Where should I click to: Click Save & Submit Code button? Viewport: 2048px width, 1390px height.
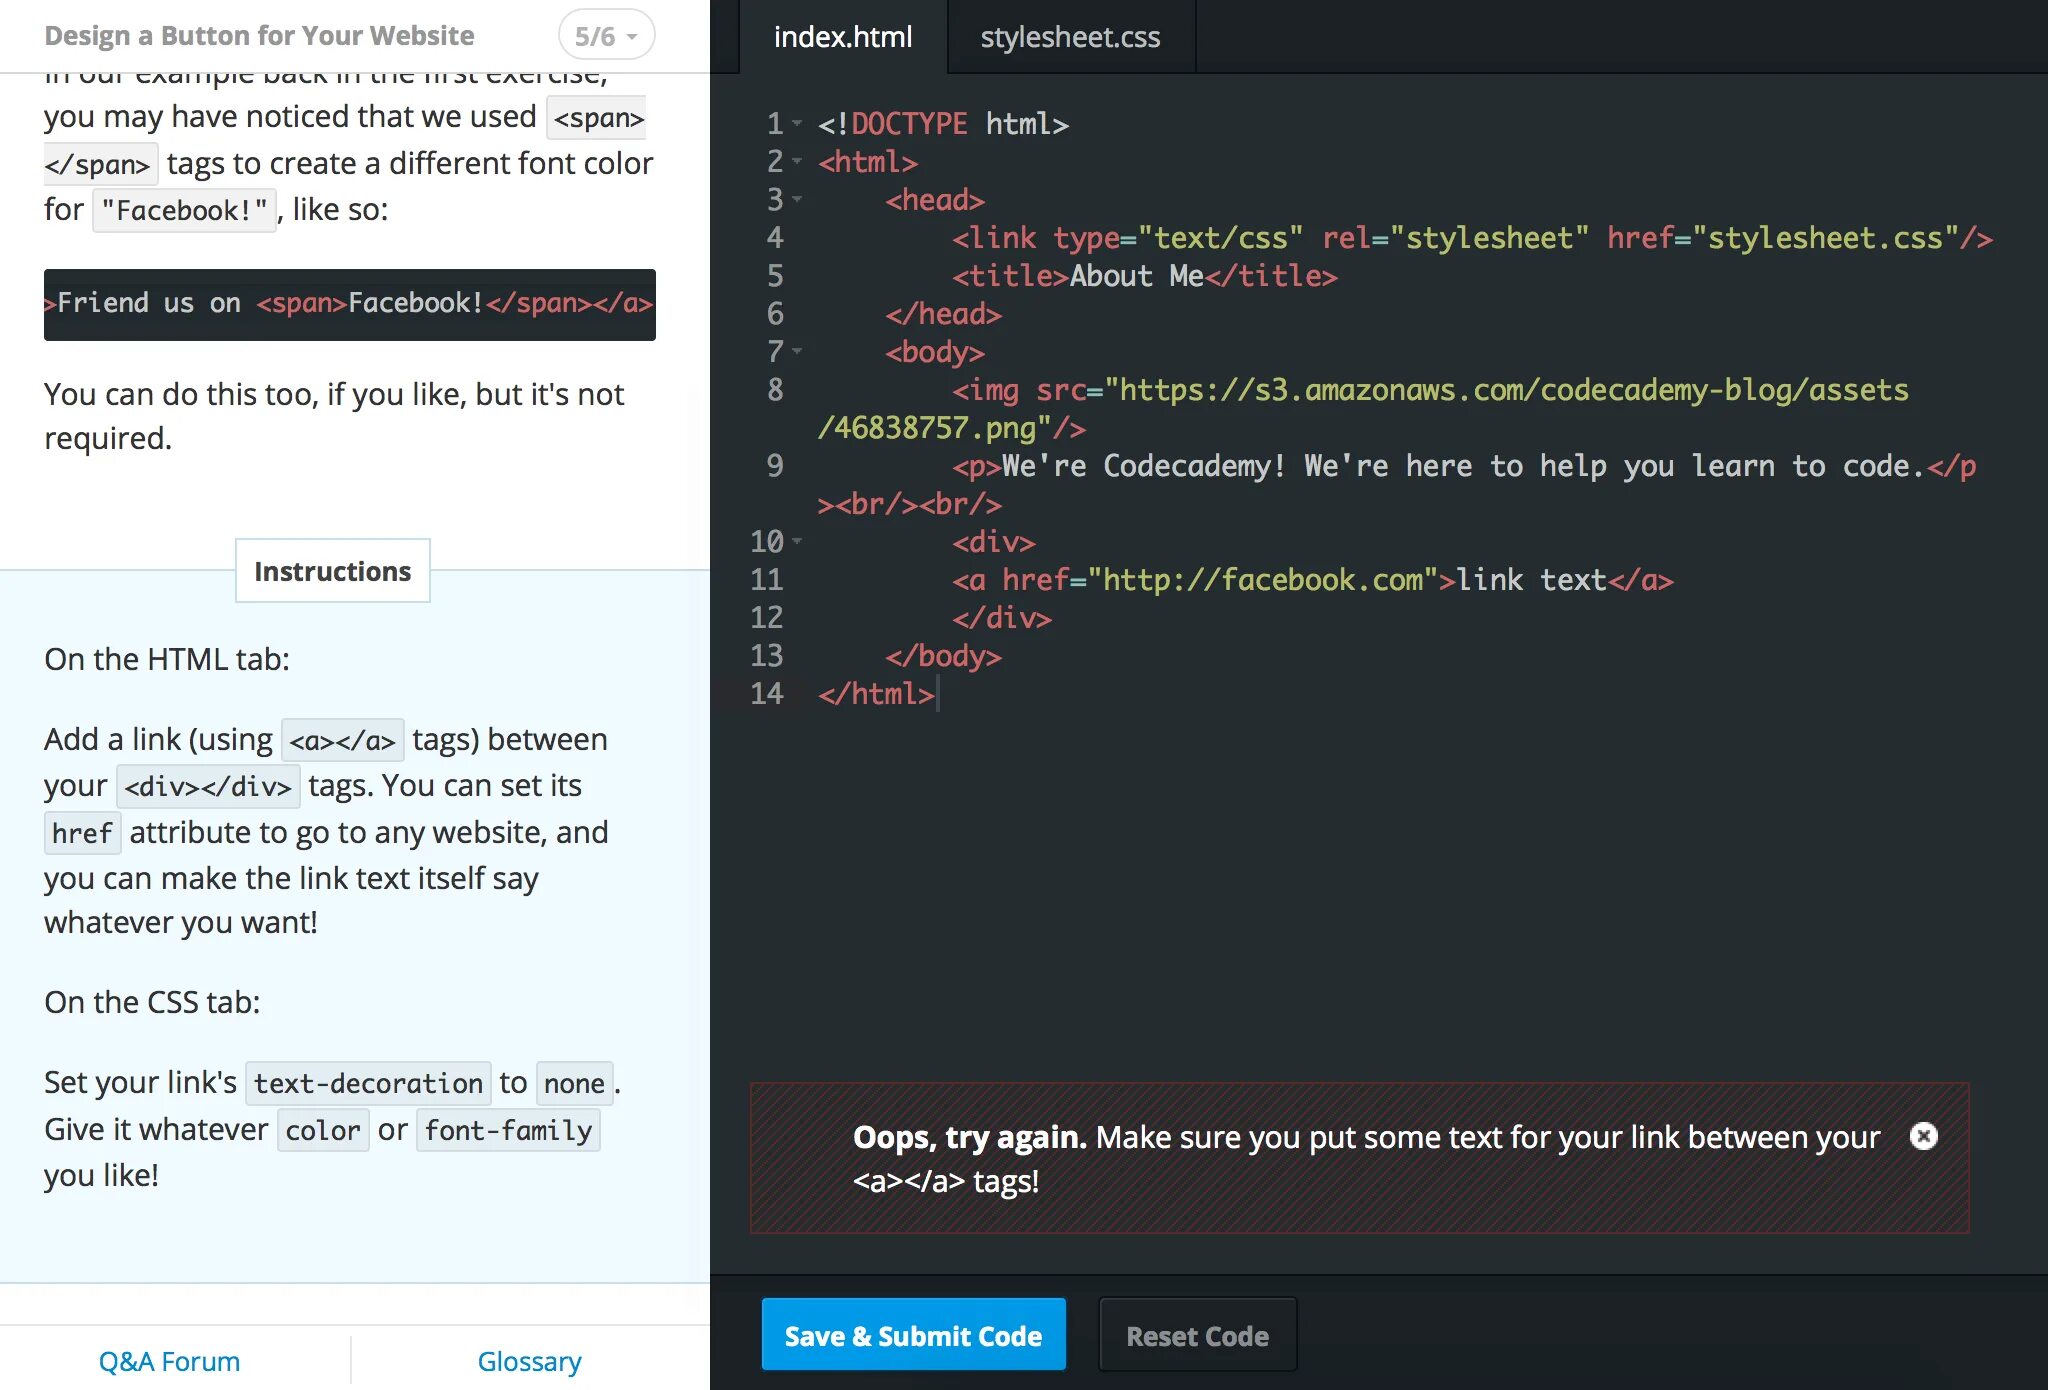(913, 1335)
